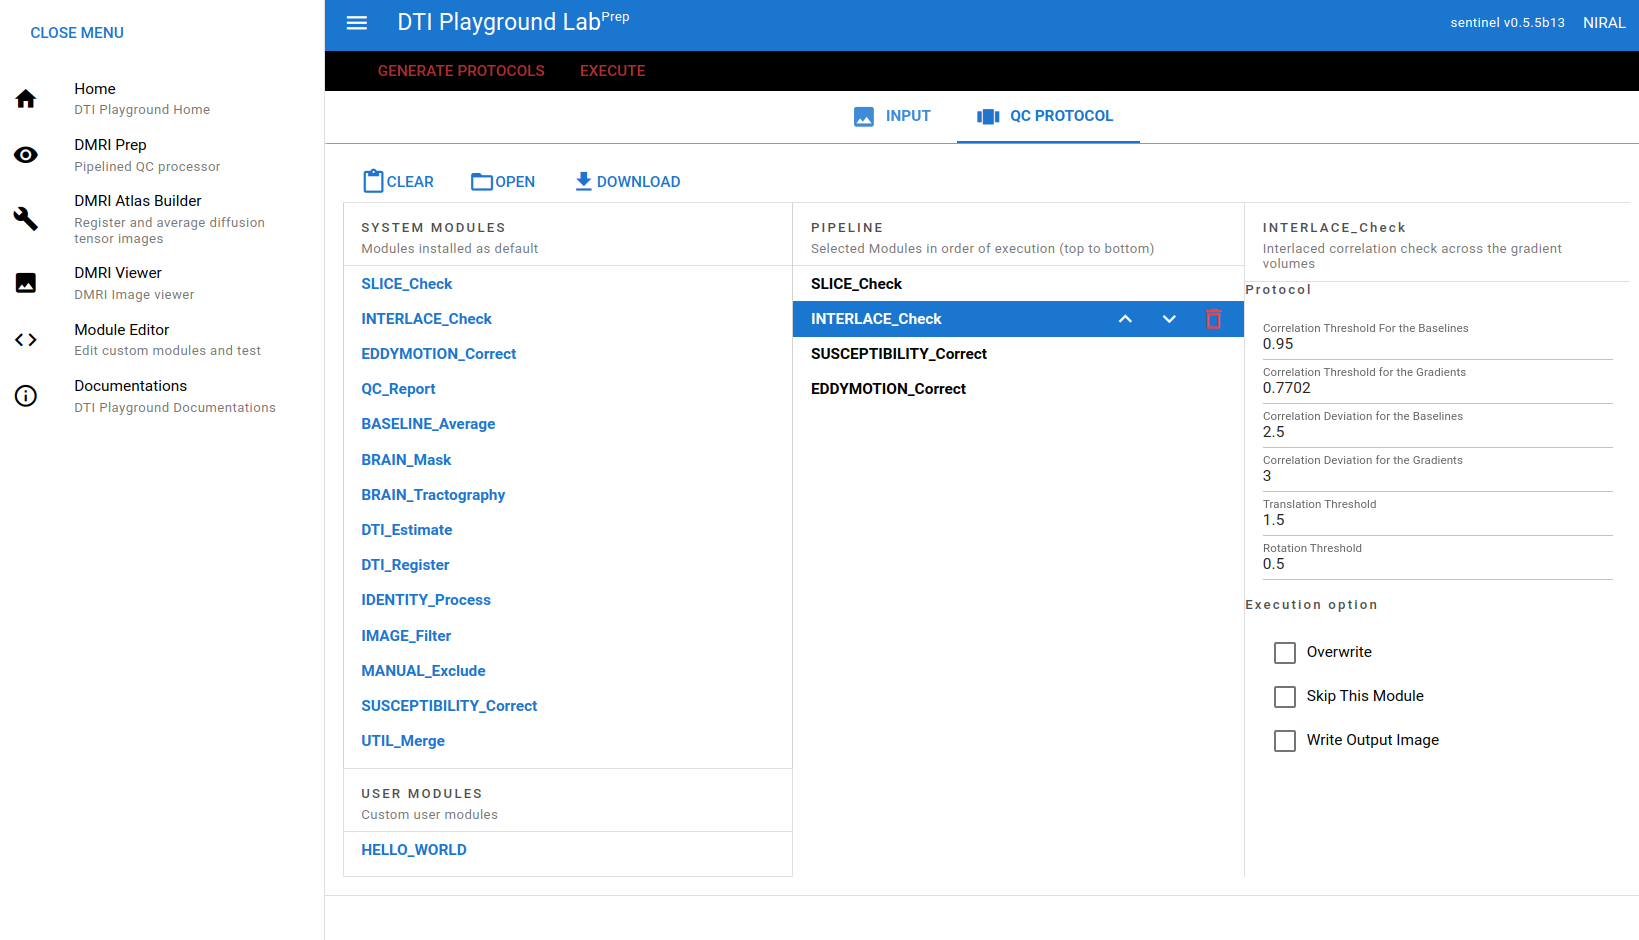Tick the Write Output Image checkbox

[x=1285, y=741]
